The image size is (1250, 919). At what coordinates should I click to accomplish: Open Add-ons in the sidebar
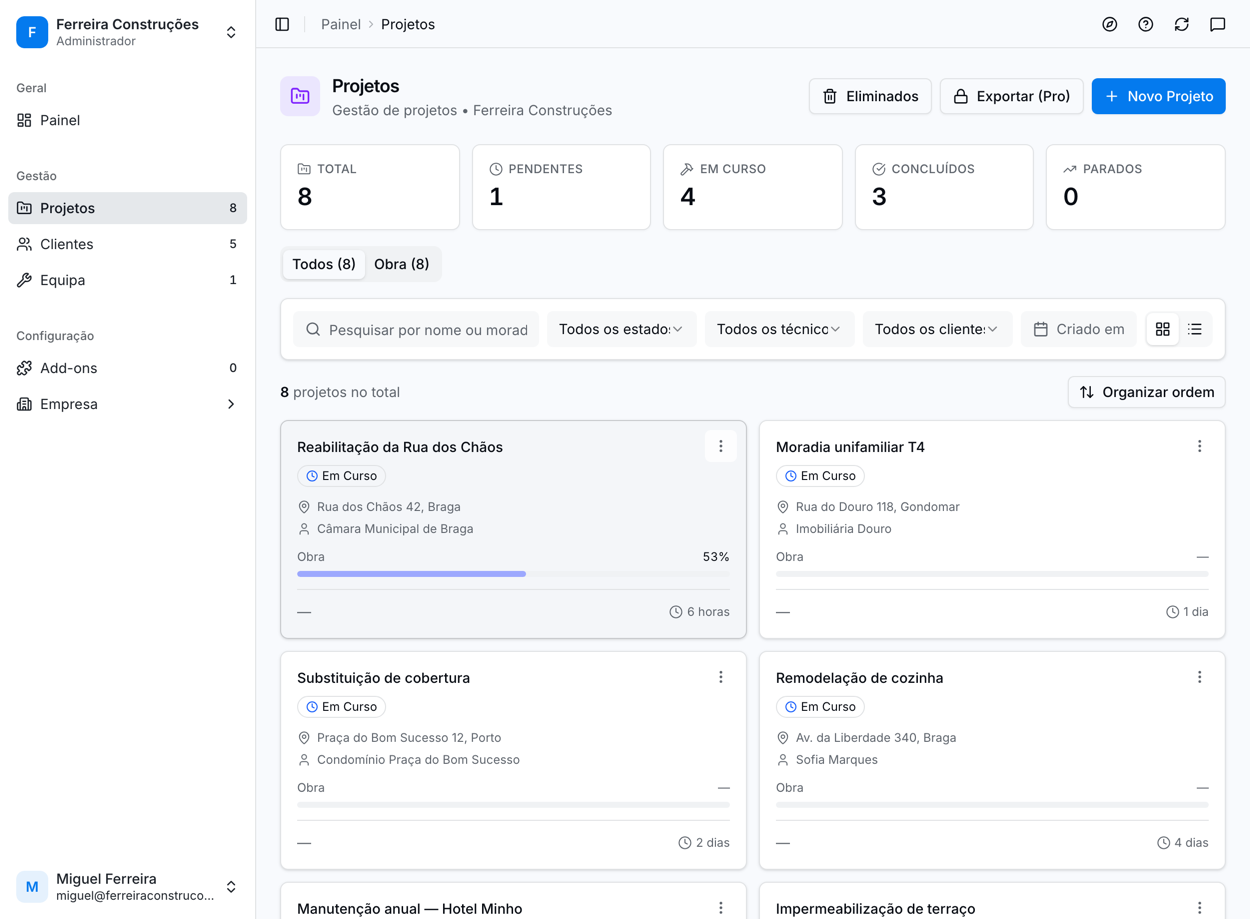point(127,368)
